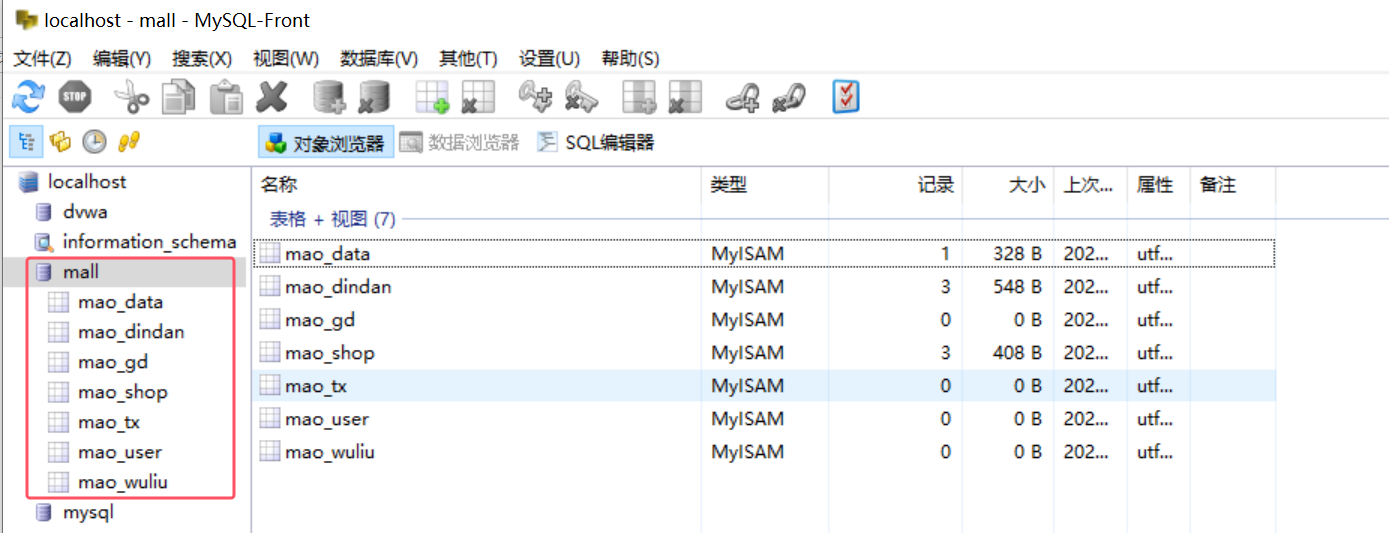Select the mall database in tree

click(x=81, y=272)
